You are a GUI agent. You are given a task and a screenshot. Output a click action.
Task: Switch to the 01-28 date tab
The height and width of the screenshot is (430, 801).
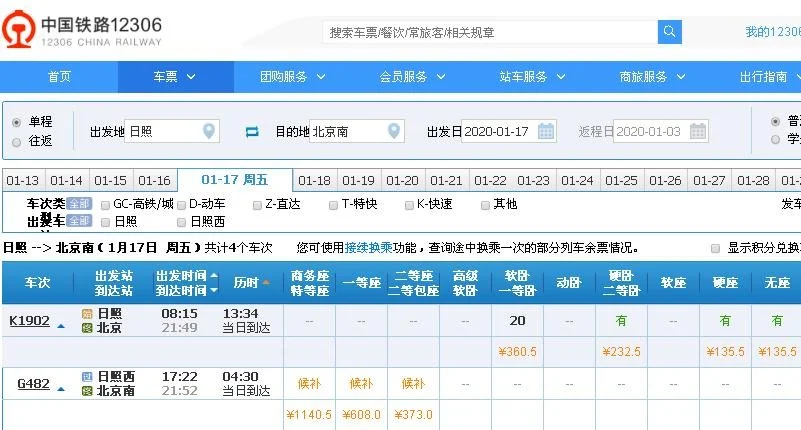click(753, 181)
